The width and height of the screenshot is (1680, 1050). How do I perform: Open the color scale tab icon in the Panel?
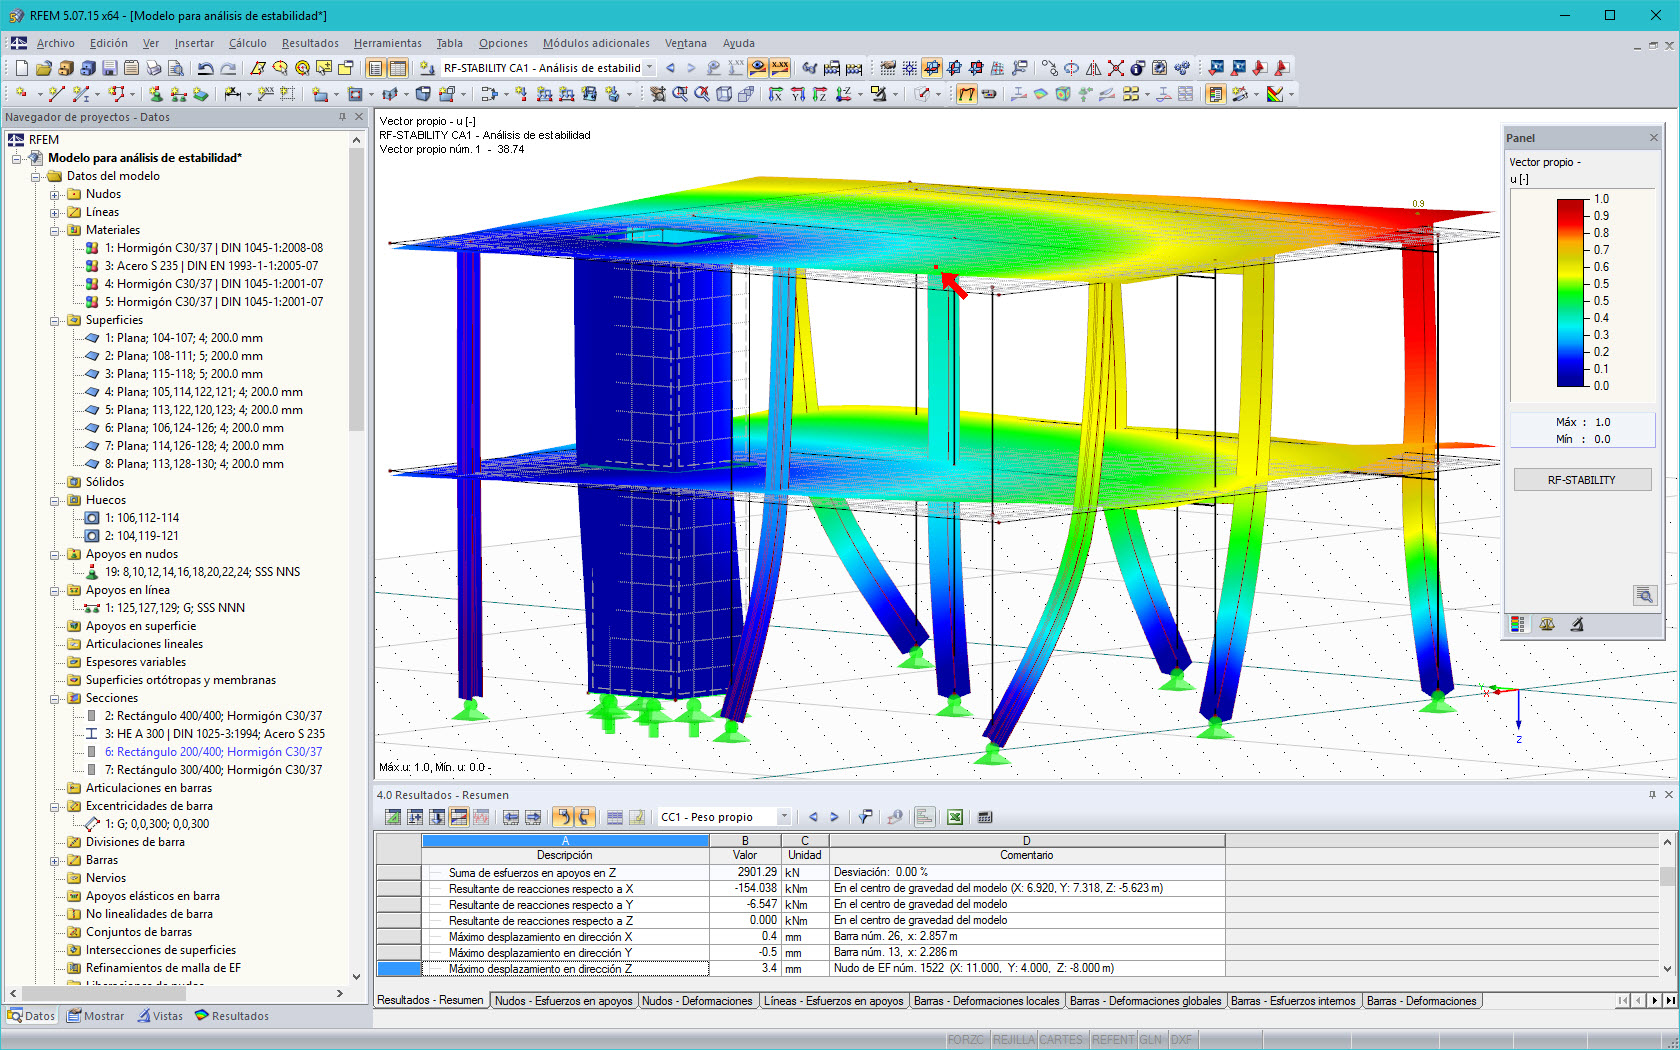click(x=1518, y=624)
